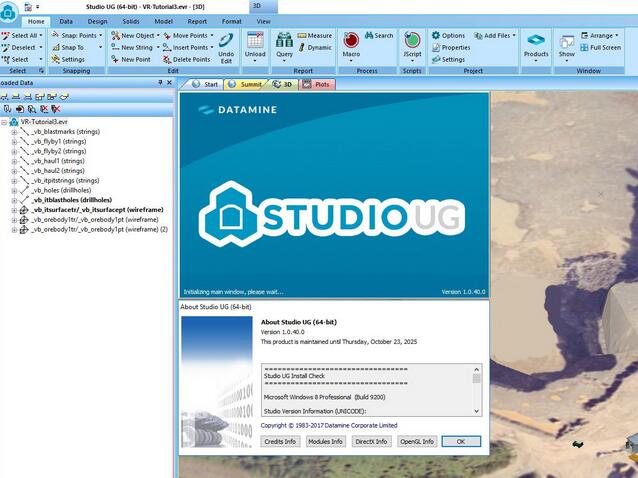
Task: Click the Measure tool
Action: pos(315,36)
